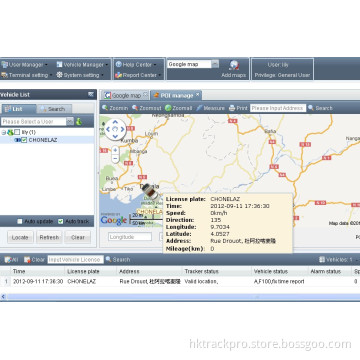Focus the Input Vehicle License field
The width and height of the screenshot is (360, 360).
(75, 259)
